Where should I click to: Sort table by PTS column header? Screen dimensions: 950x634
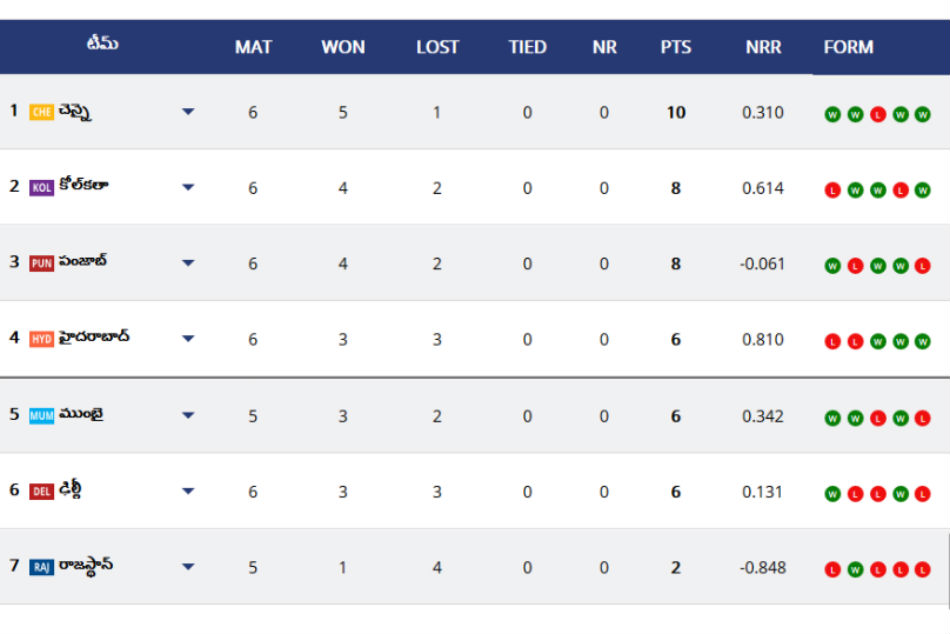pos(676,47)
